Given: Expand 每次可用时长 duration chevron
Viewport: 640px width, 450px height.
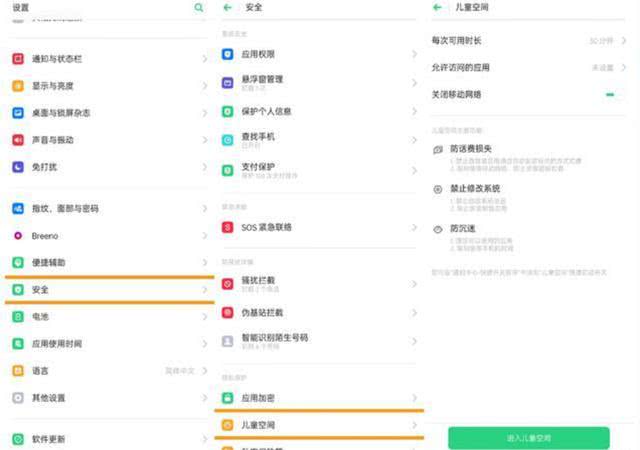Looking at the screenshot, I should (x=624, y=41).
